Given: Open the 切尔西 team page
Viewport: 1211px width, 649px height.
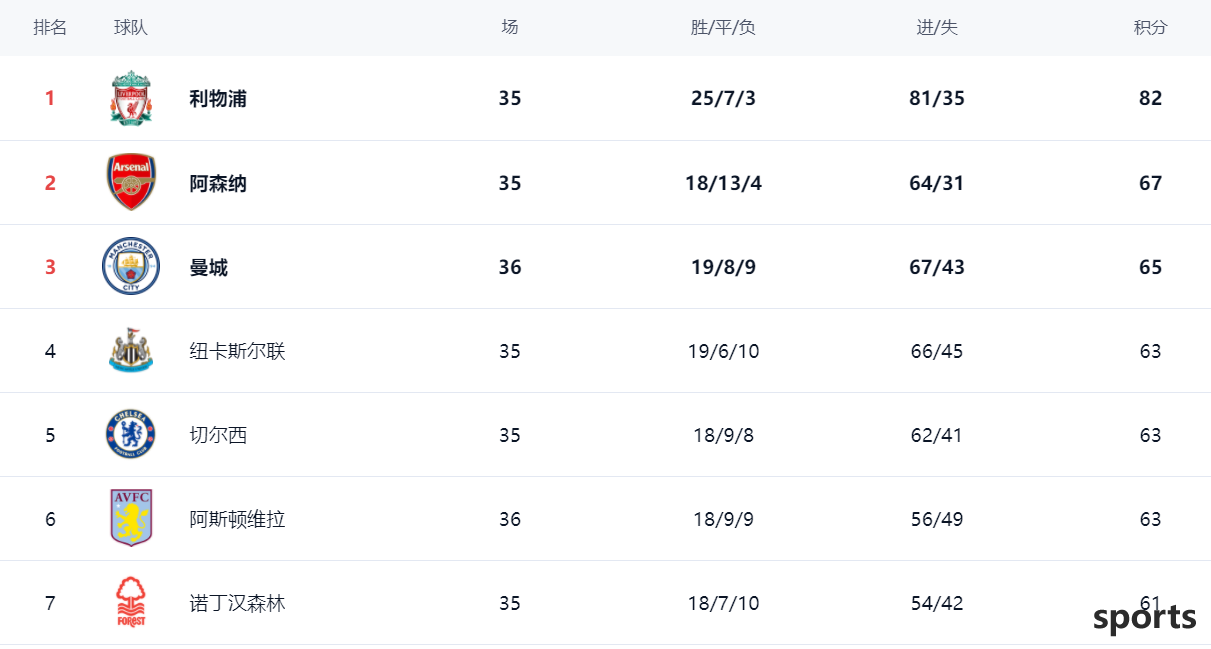Looking at the screenshot, I should 218,435.
